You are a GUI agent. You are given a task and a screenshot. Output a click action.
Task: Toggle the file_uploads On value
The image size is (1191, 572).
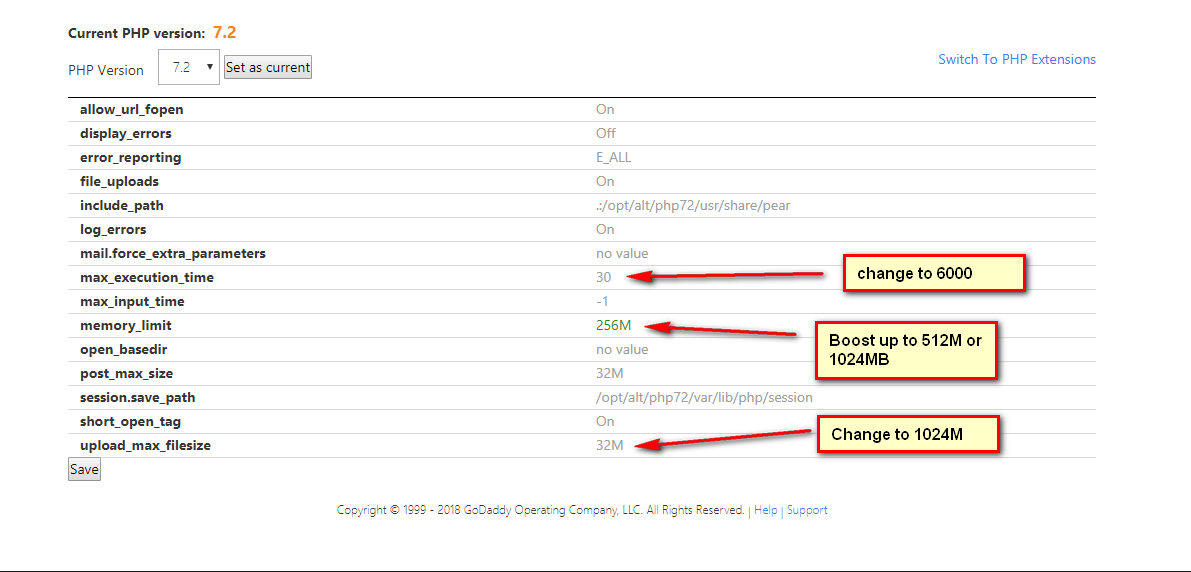pyautogui.click(x=605, y=181)
